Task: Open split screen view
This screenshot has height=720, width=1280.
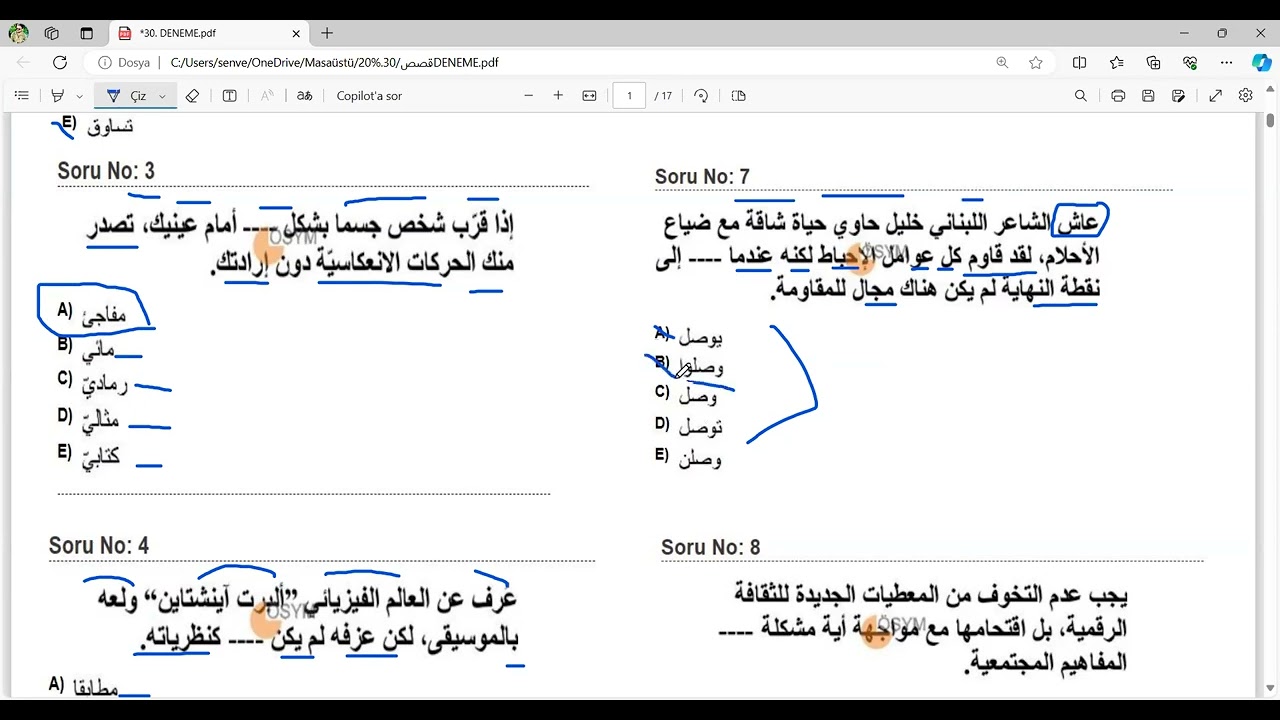Action: click(x=1079, y=62)
